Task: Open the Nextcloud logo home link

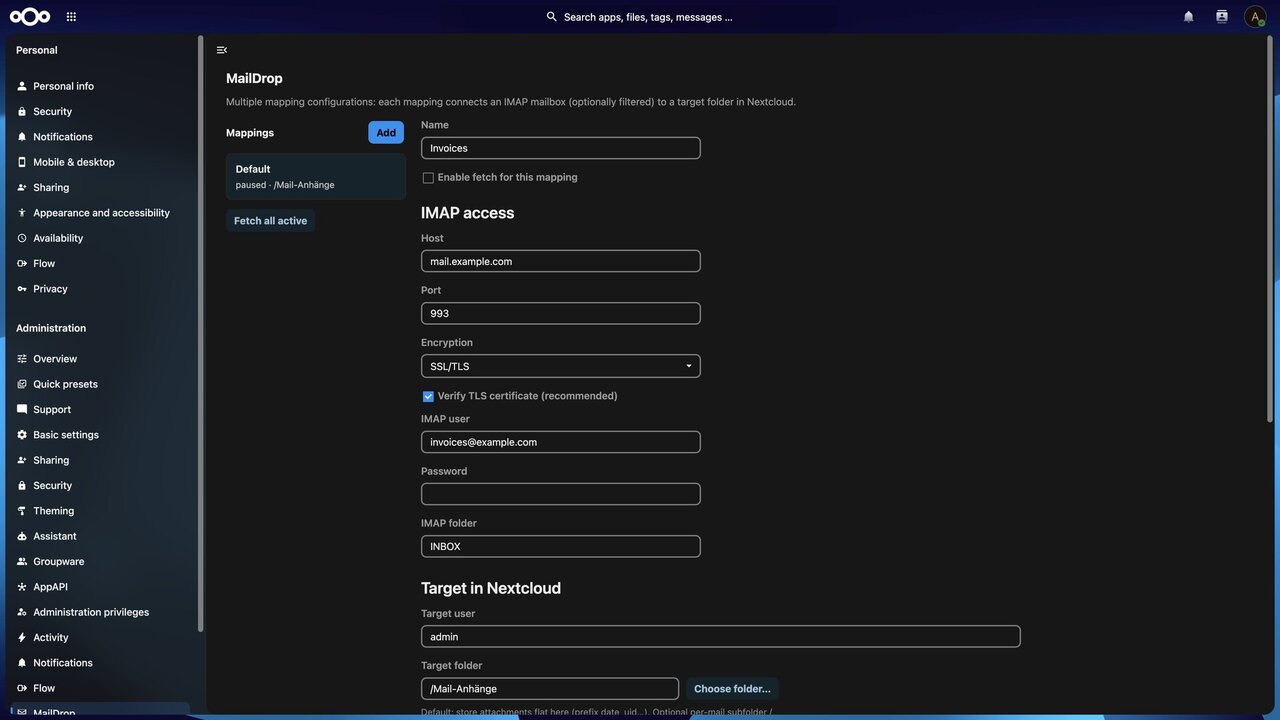Action: [x=30, y=16]
